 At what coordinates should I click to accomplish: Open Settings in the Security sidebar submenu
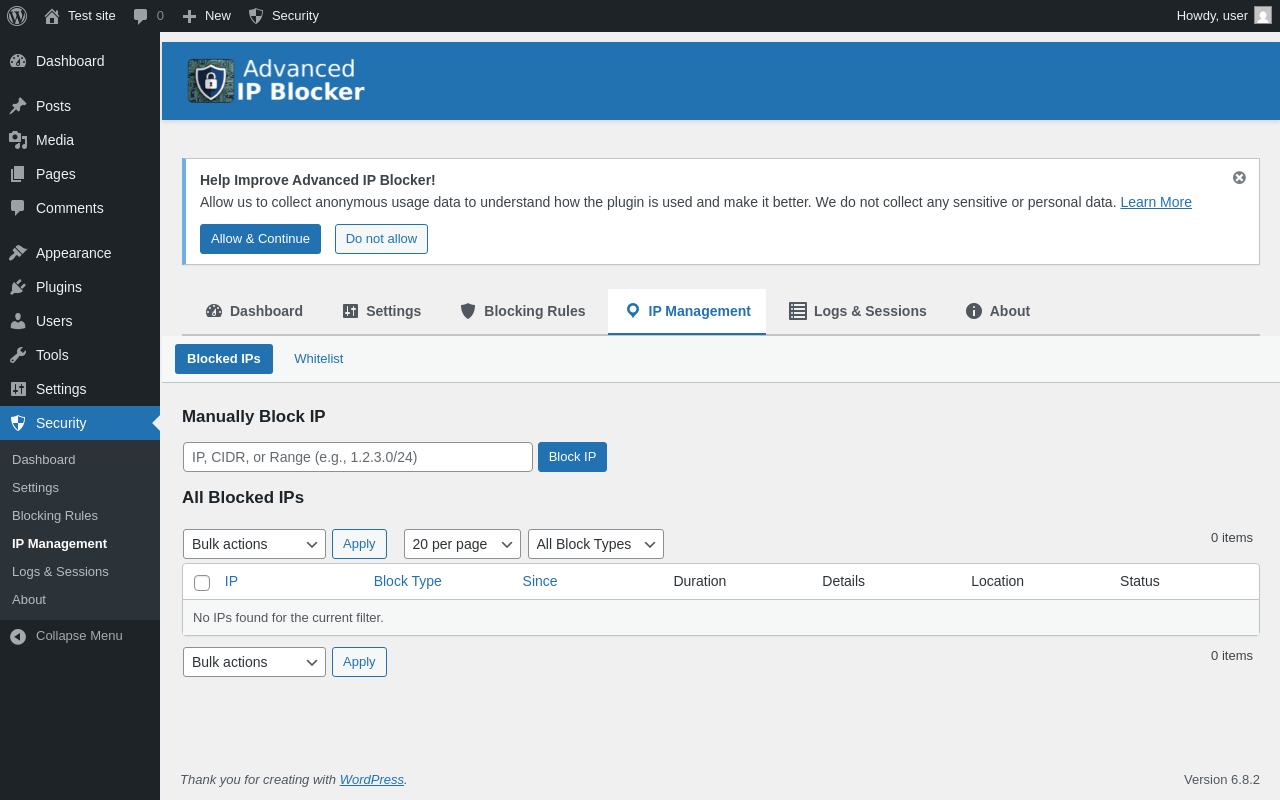click(x=35, y=488)
